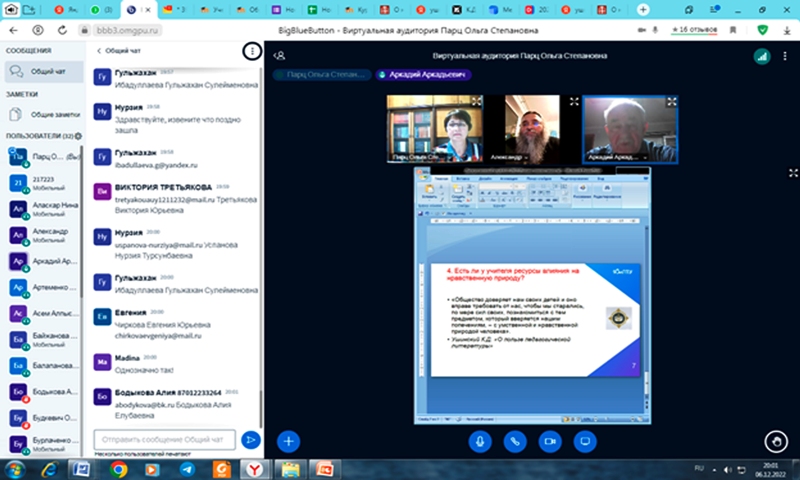Image resolution: width=800 pixels, height=480 pixels.
Task: Fullscreen the Аркадий Аркад... webcam video
Action: [x=671, y=102]
